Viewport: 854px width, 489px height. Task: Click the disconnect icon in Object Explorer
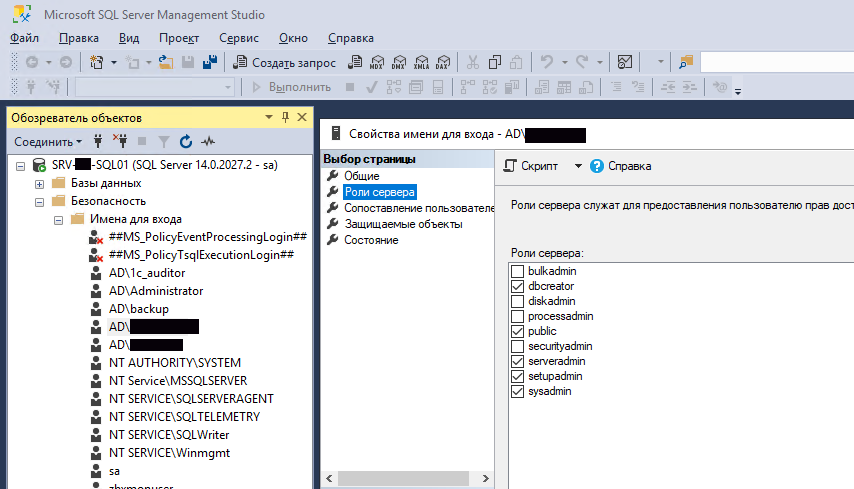(x=120, y=142)
